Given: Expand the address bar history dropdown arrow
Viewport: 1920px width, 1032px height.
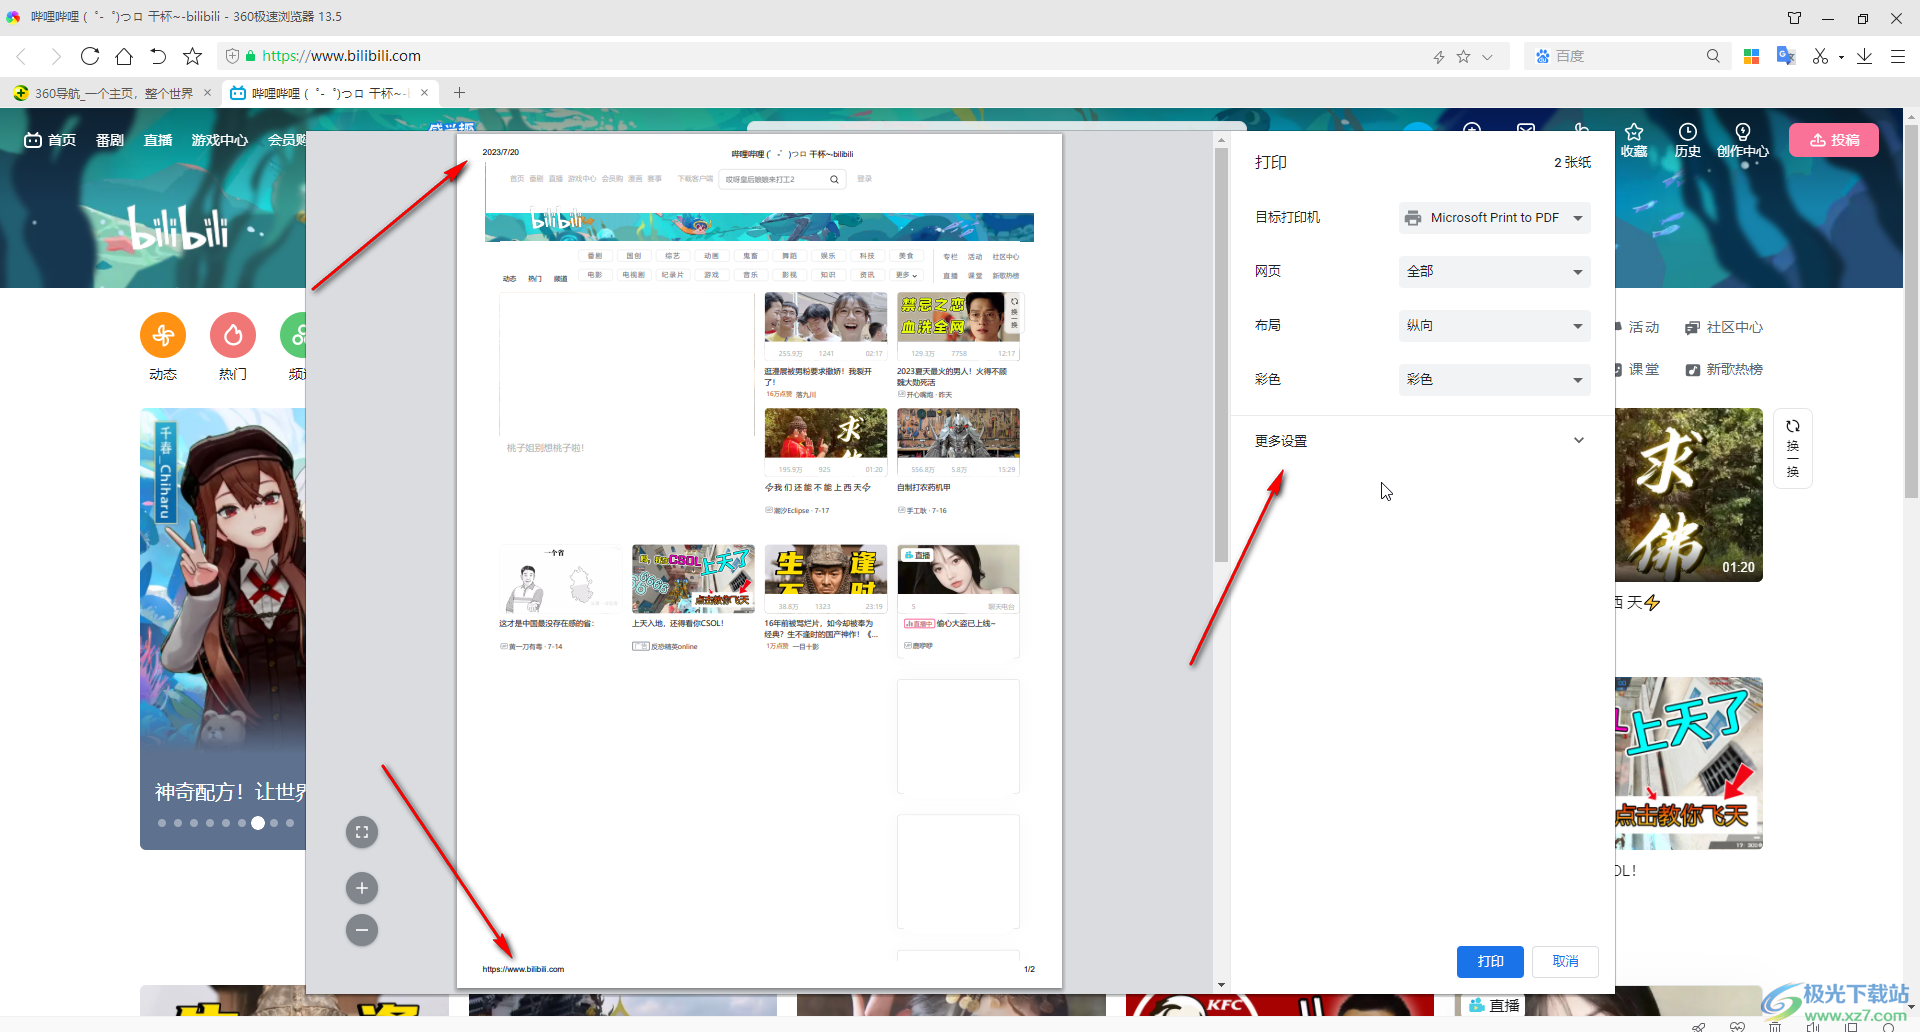Looking at the screenshot, I should pos(1487,57).
